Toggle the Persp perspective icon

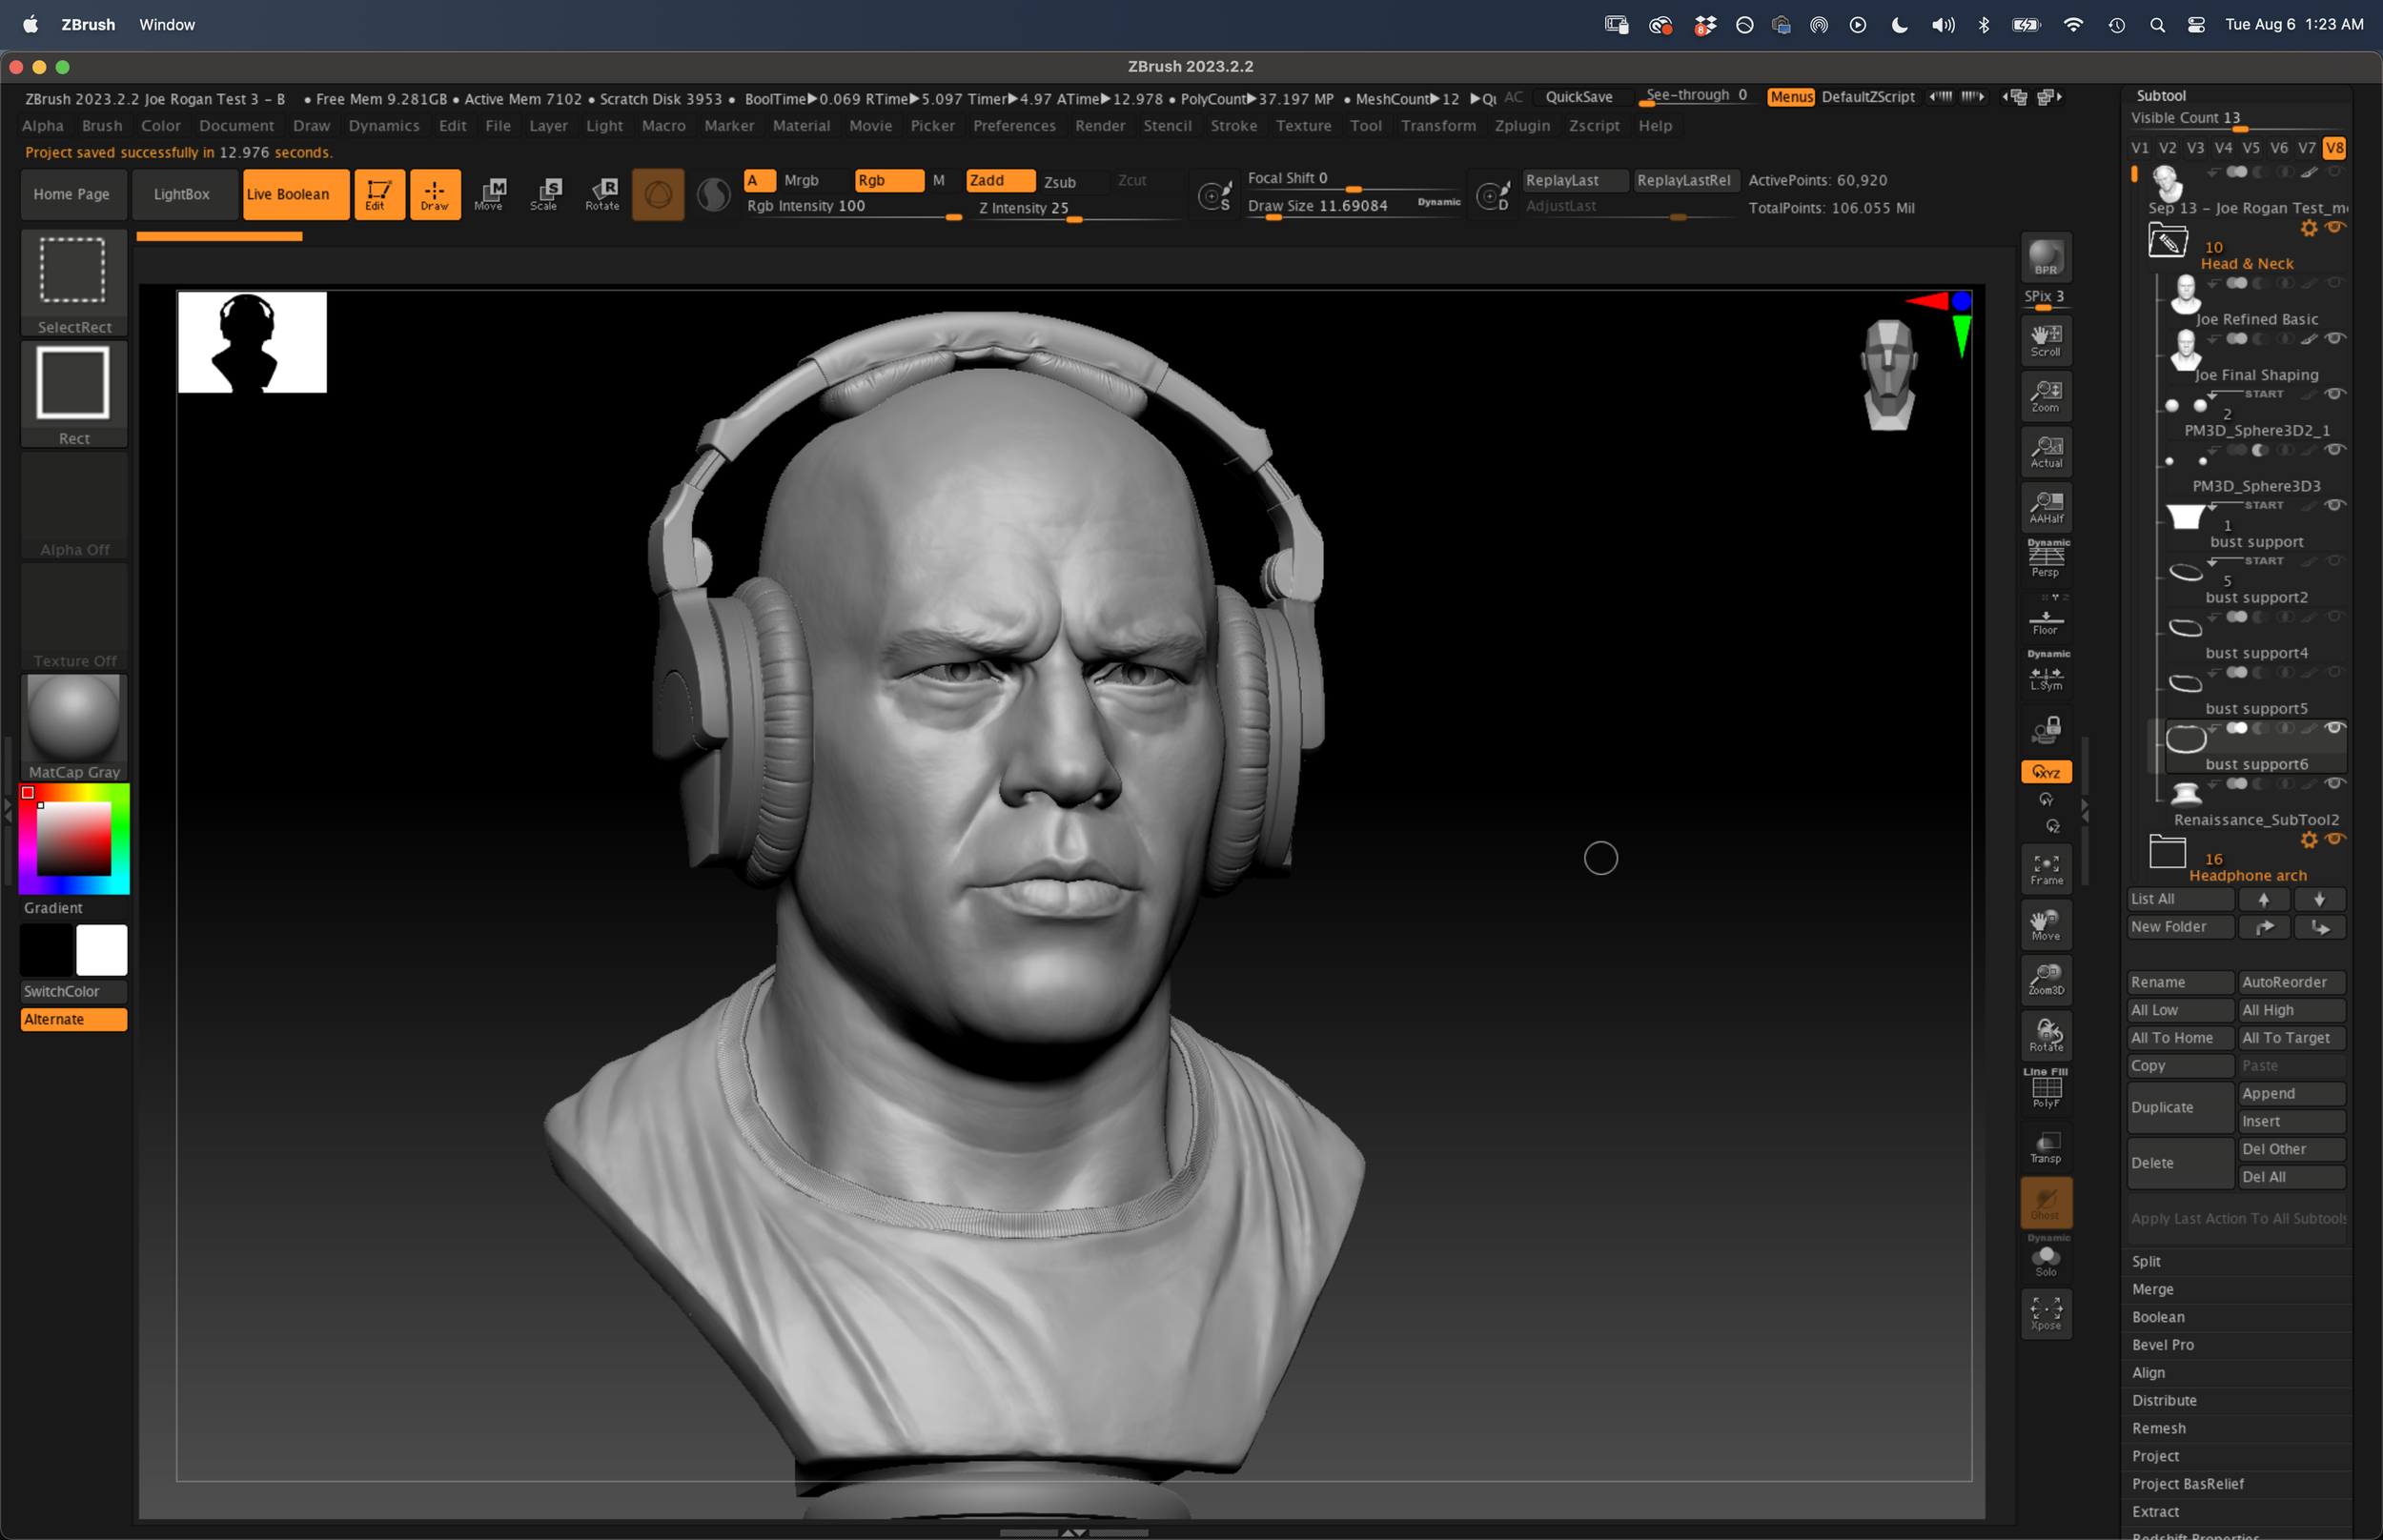coord(2045,560)
